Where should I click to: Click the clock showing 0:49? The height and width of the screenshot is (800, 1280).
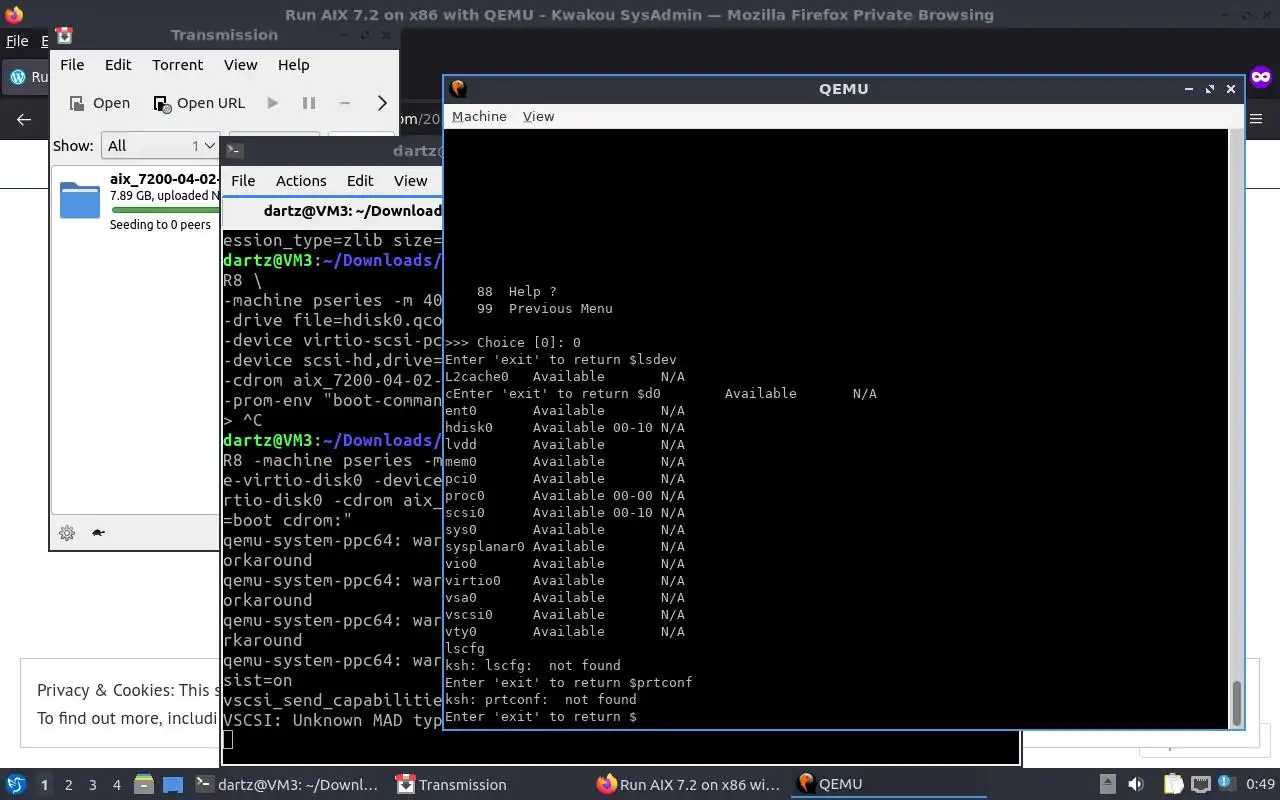tap(1260, 785)
